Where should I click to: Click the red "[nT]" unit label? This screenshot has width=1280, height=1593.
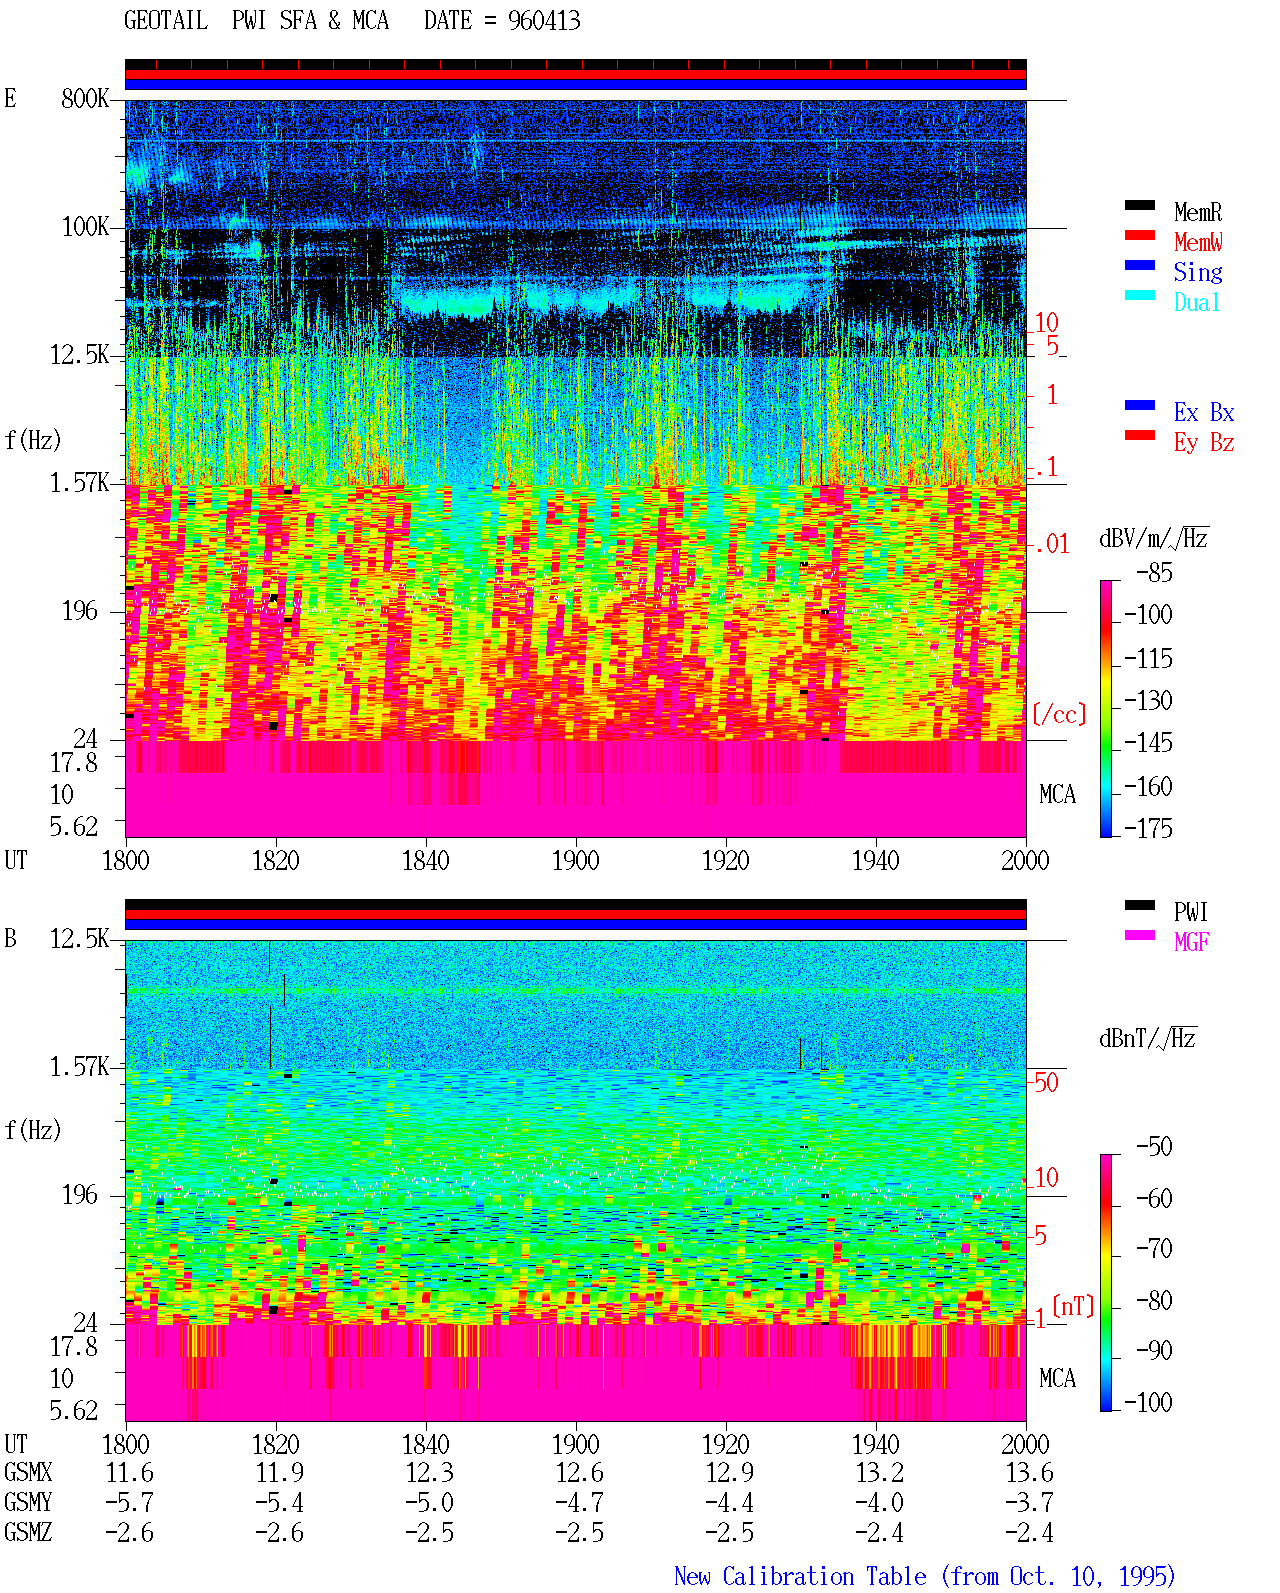1073,1306
